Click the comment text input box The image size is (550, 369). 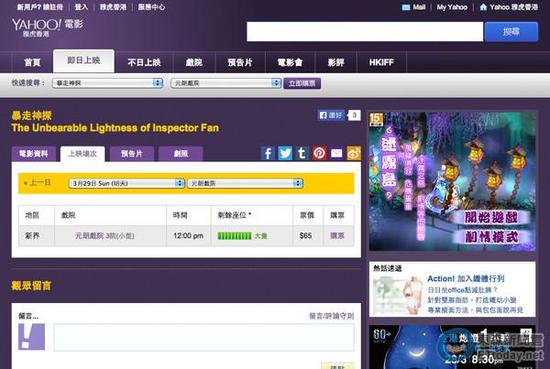coord(204,337)
